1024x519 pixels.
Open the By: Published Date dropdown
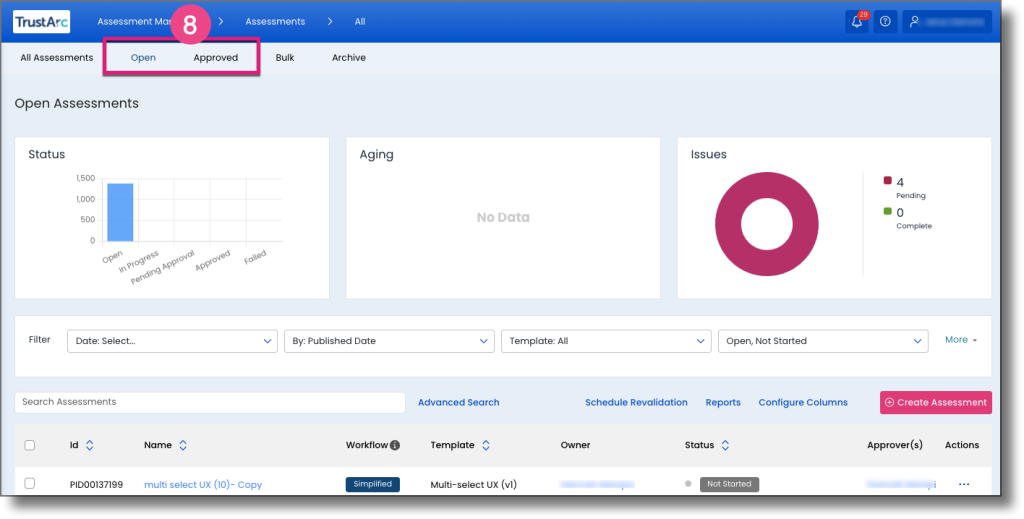pyautogui.click(x=389, y=341)
